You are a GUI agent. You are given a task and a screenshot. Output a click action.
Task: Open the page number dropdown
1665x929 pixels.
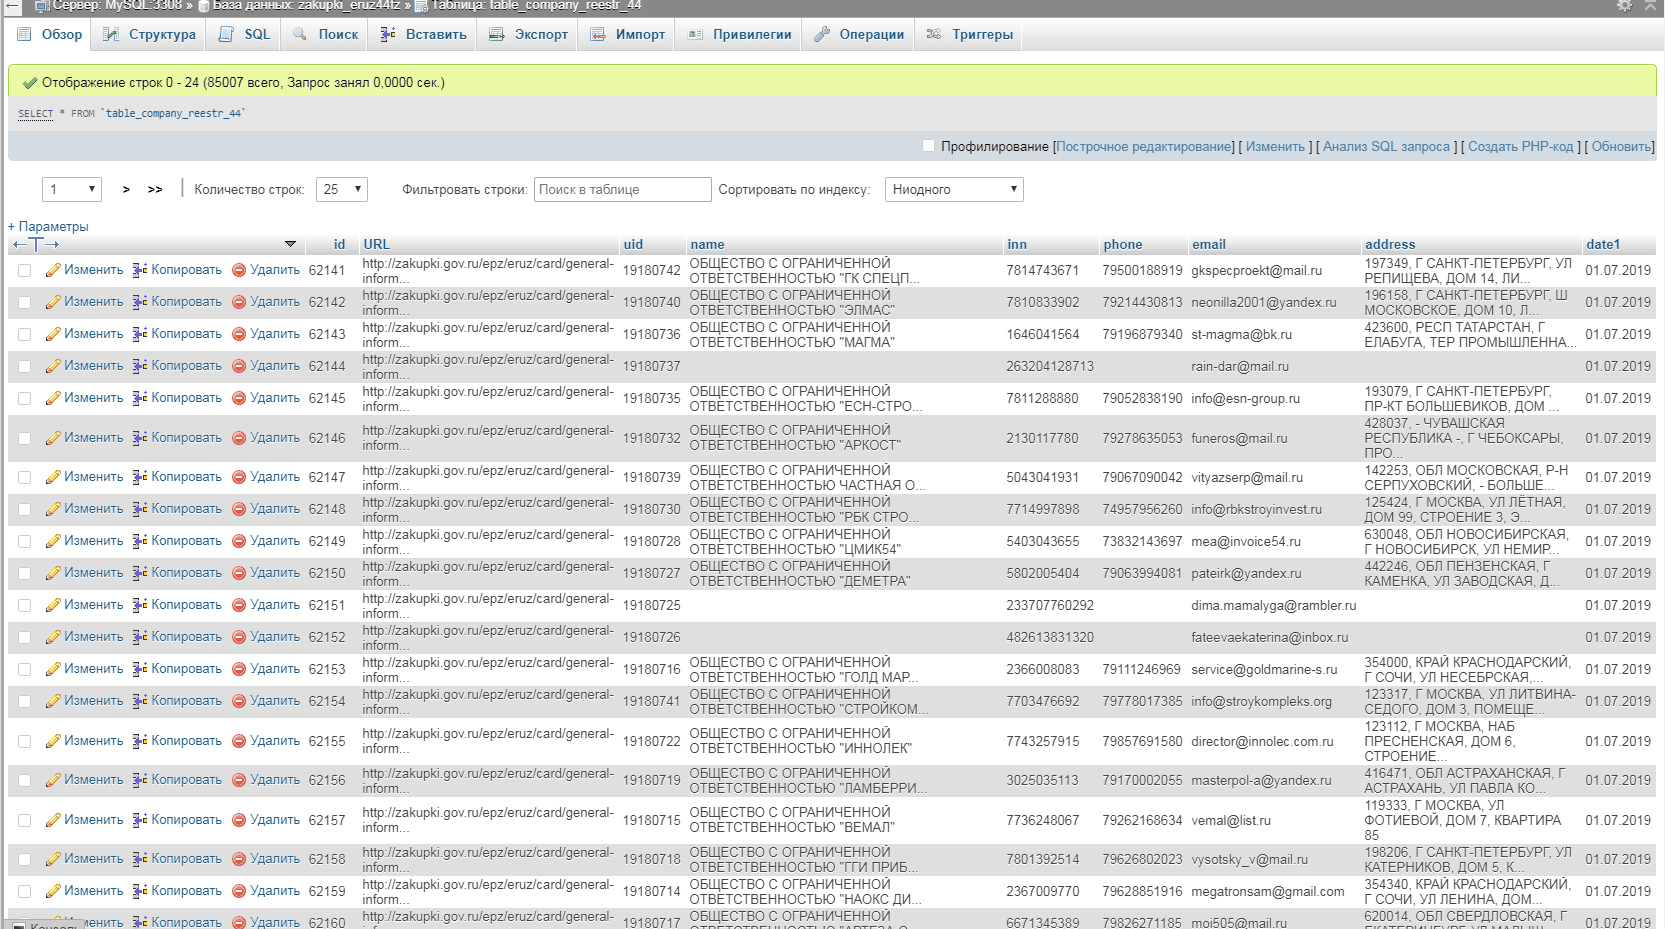click(72, 189)
